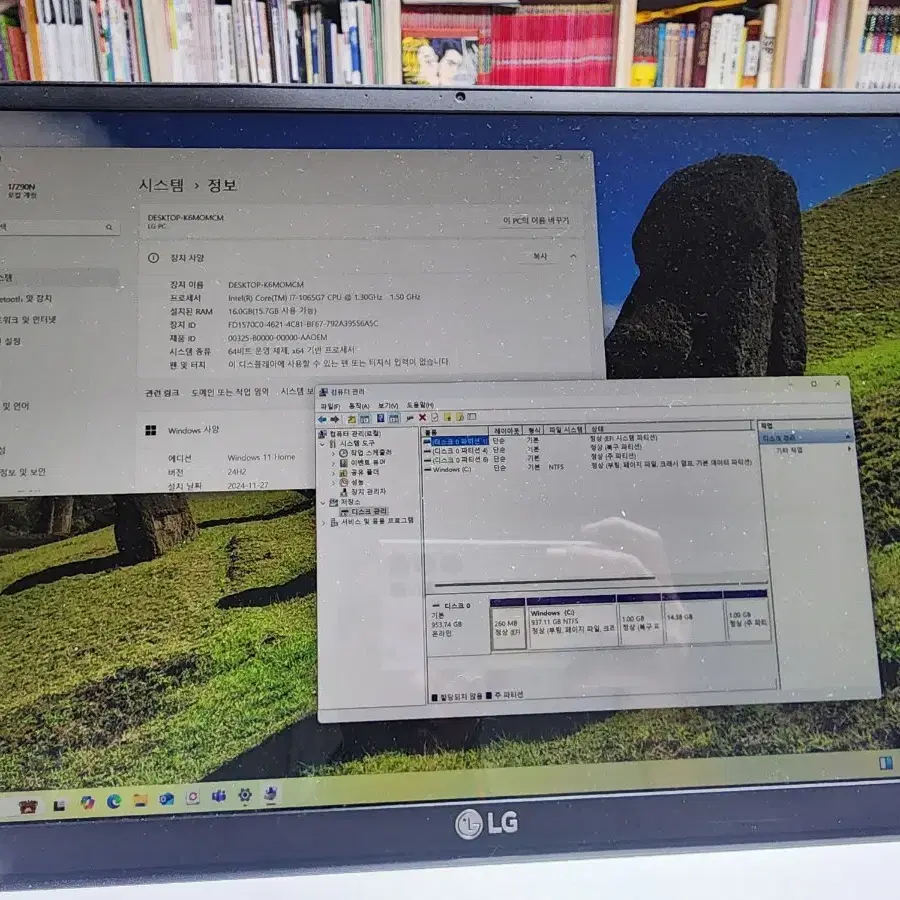Open Copilot from the taskbar
Screen dimensions: 900x900
[x=87, y=802]
